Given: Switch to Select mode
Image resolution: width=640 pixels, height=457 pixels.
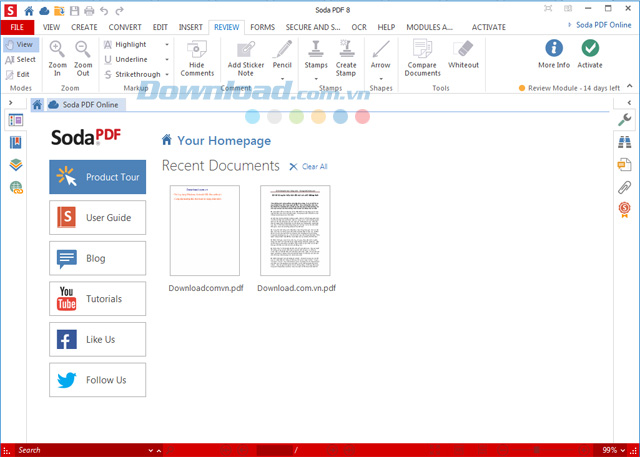Looking at the screenshot, I should [x=20, y=60].
